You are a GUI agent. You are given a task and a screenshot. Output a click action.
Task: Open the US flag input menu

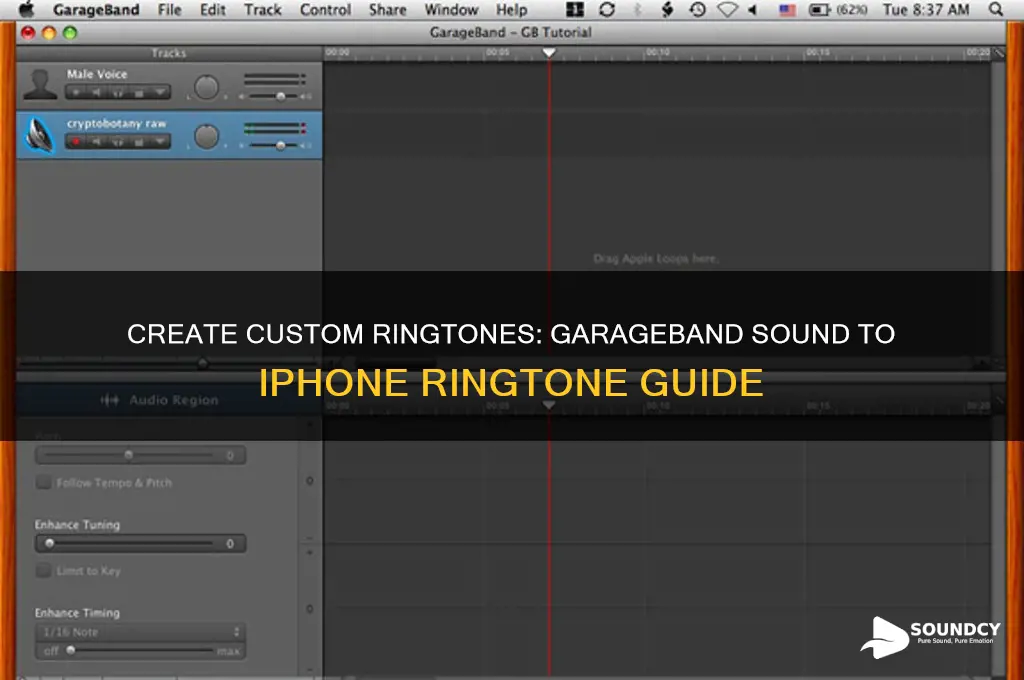pos(788,10)
